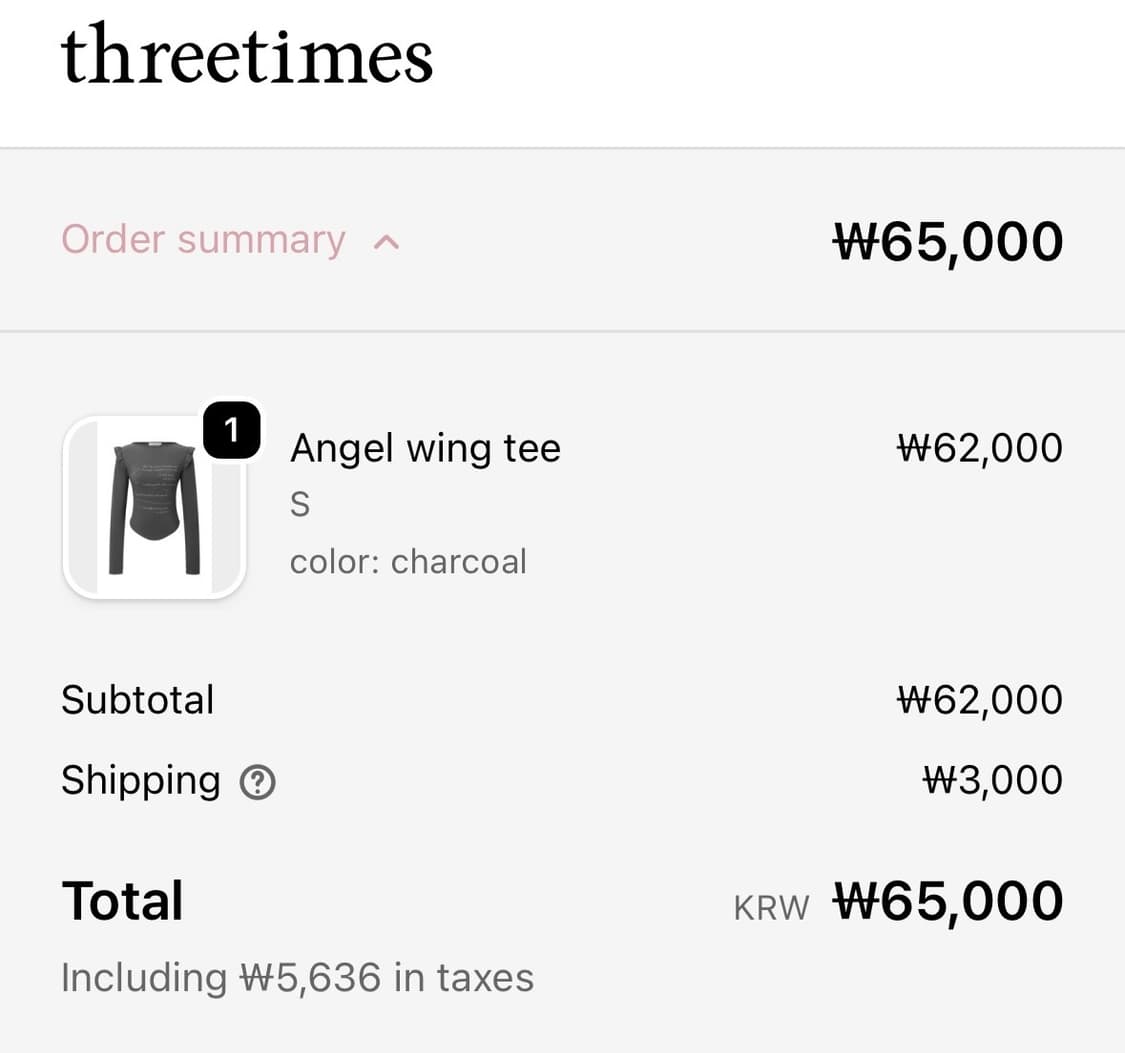Select the Angel wing tee product name
The height and width of the screenshot is (1053, 1125).
click(425, 448)
